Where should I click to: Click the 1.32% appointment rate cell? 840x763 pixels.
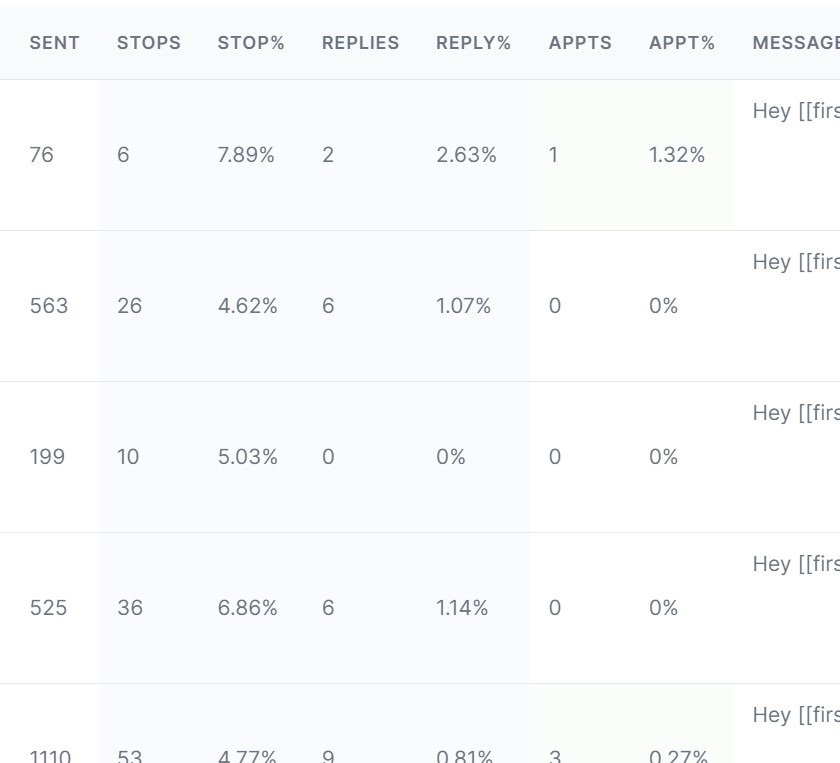[x=677, y=155]
